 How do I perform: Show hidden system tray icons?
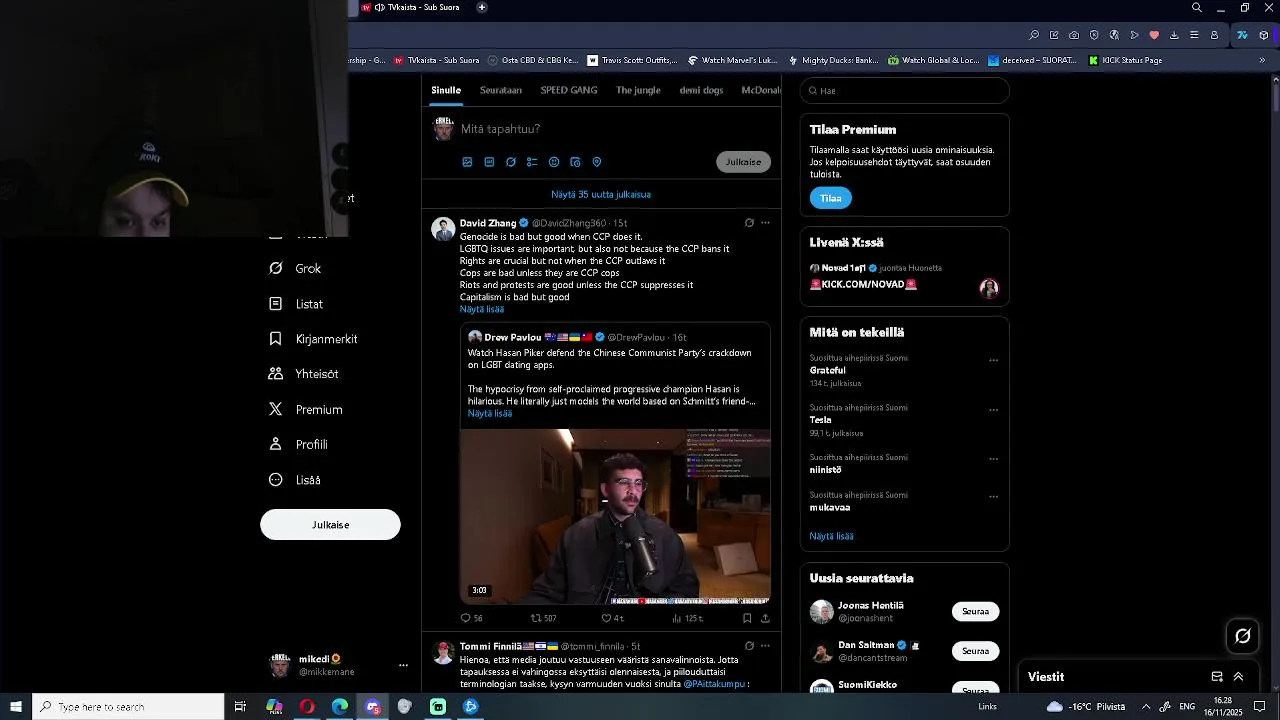(1146, 707)
